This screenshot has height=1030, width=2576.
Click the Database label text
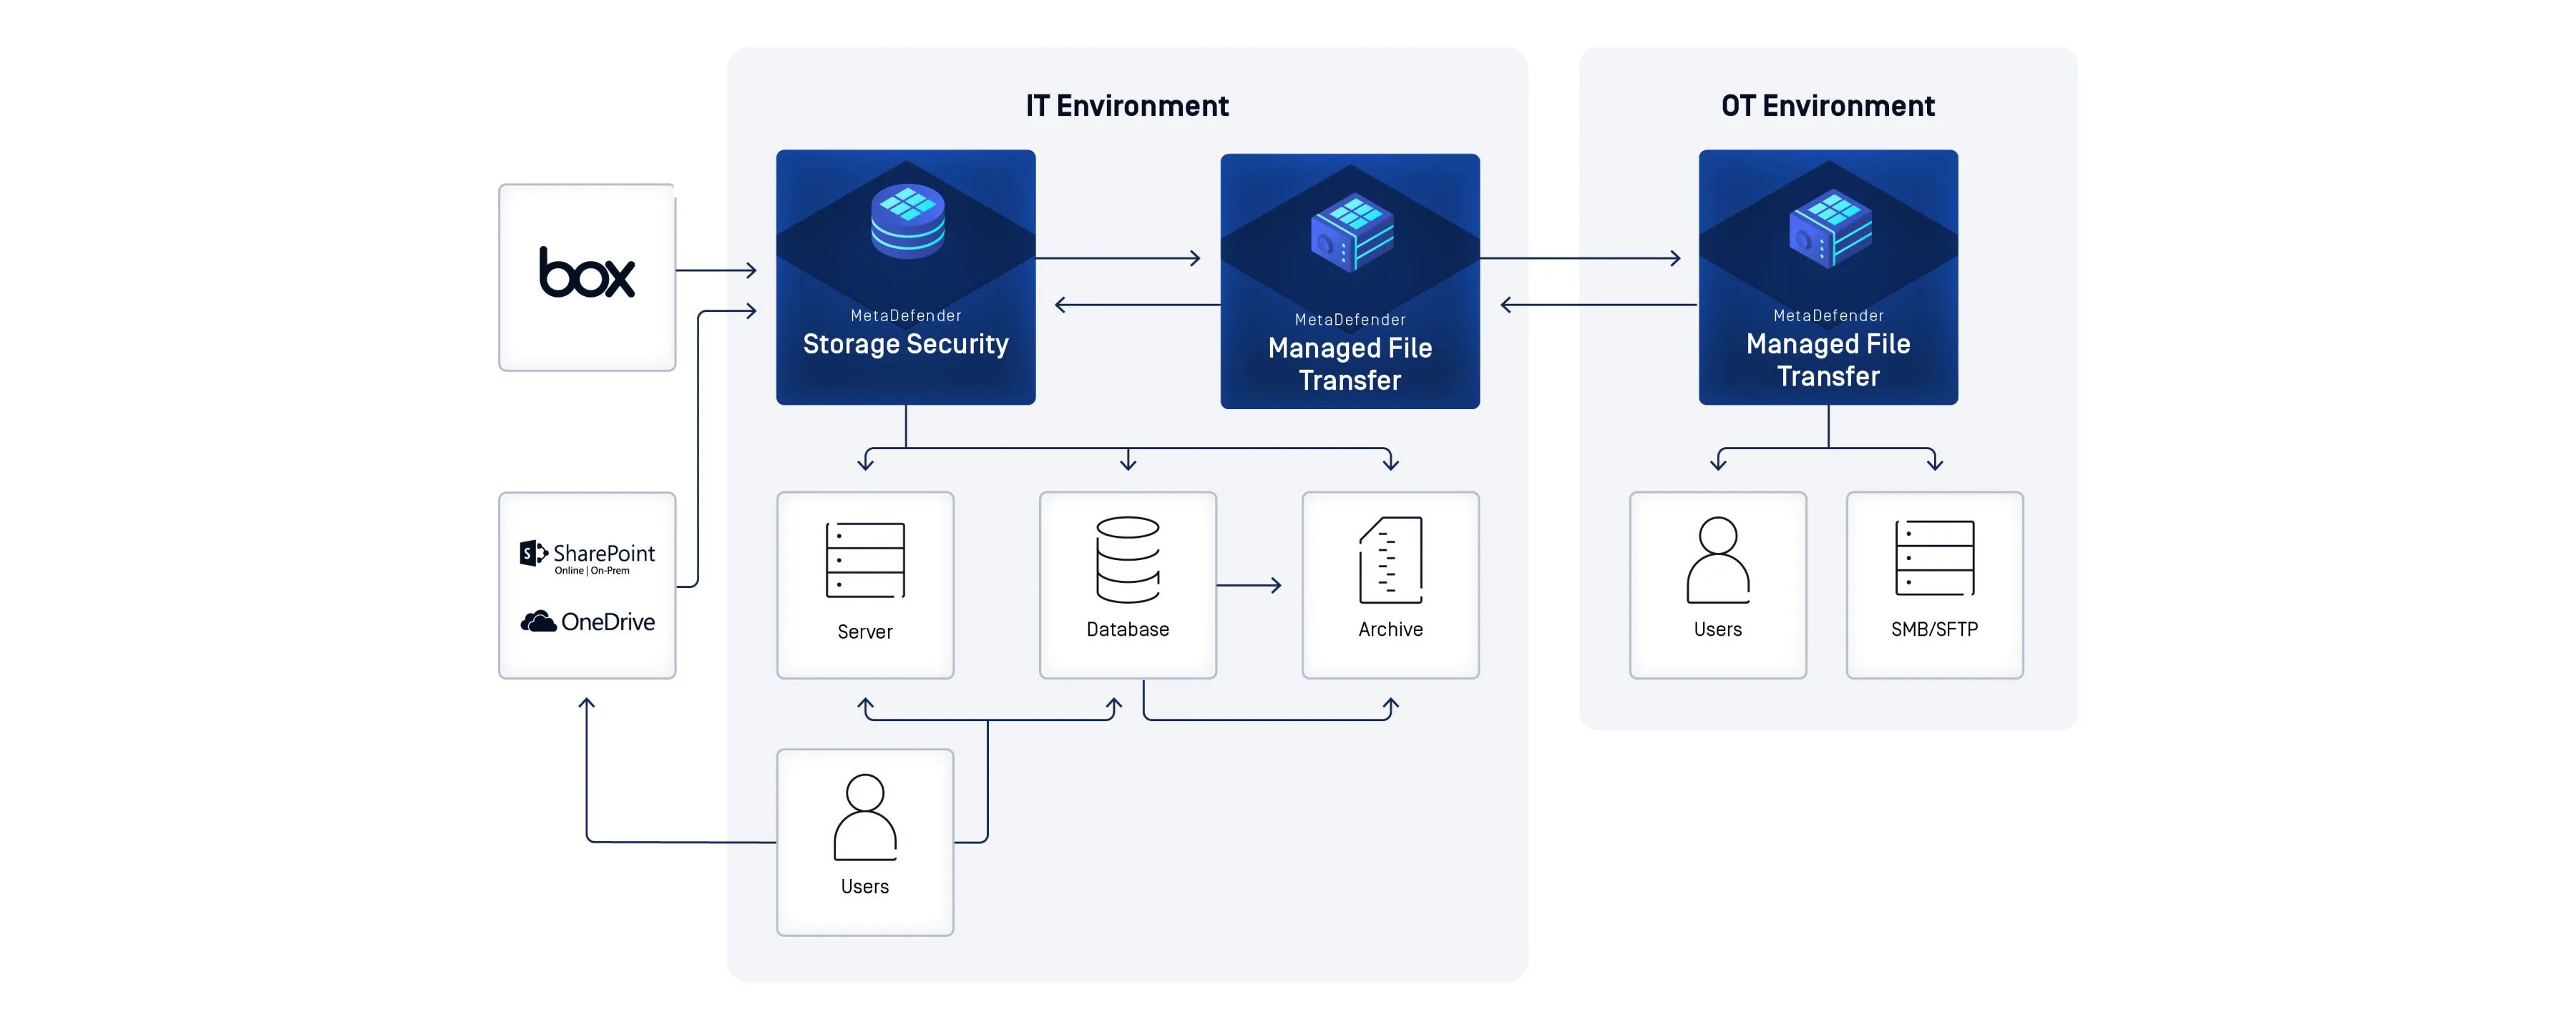1127,629
